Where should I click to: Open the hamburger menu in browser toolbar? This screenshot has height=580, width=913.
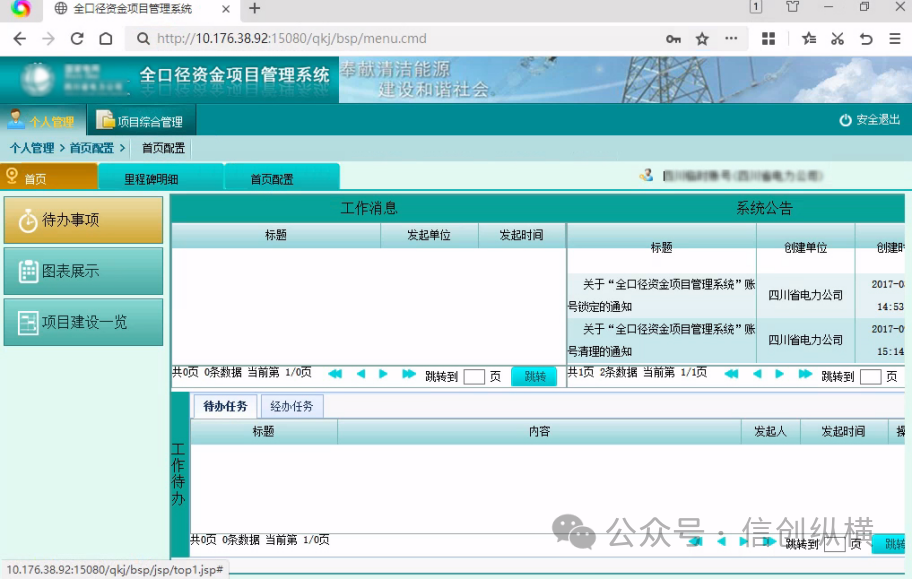point(895,37)
